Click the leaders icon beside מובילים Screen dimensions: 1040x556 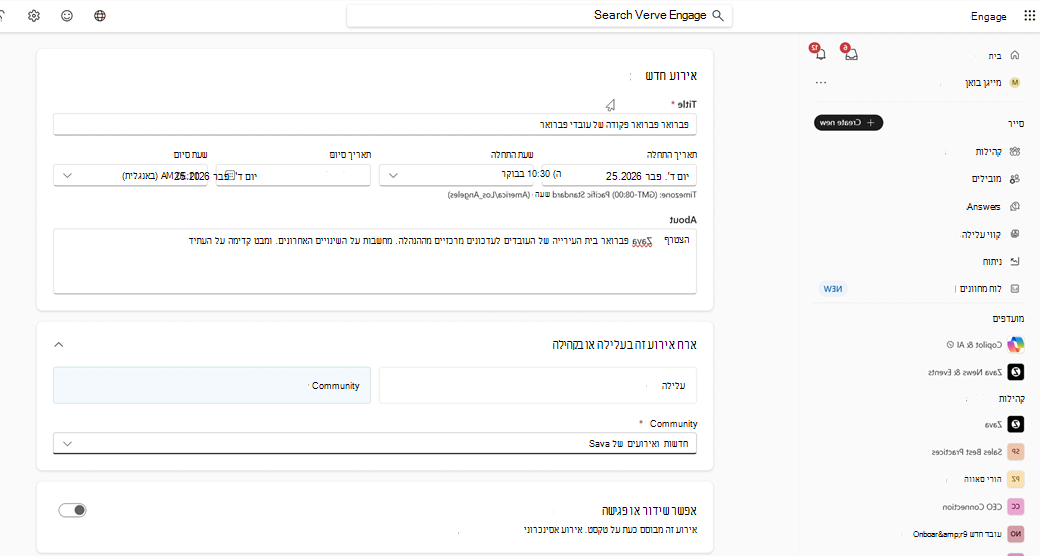tap(1015, 178)
